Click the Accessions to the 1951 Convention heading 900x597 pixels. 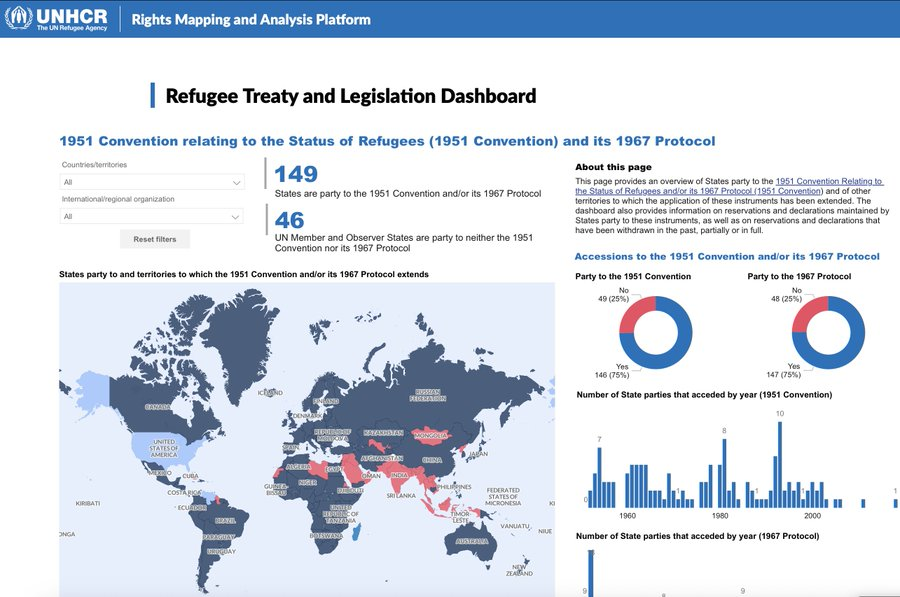coord(727,257)
